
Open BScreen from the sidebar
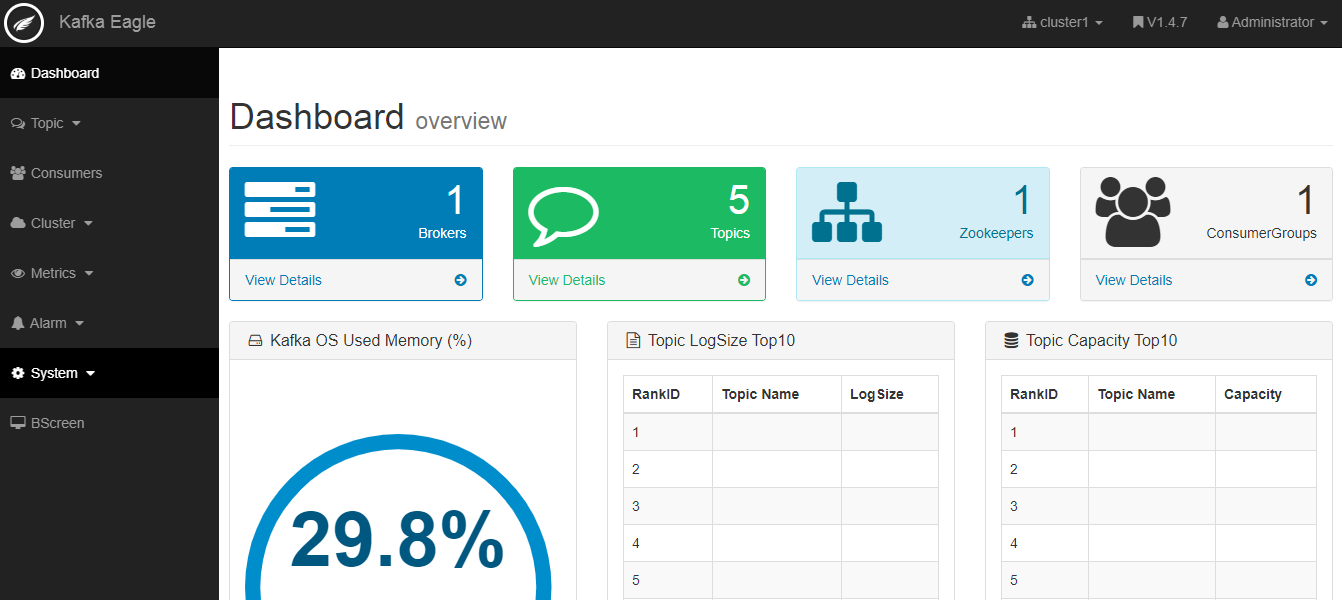point(57,423)
